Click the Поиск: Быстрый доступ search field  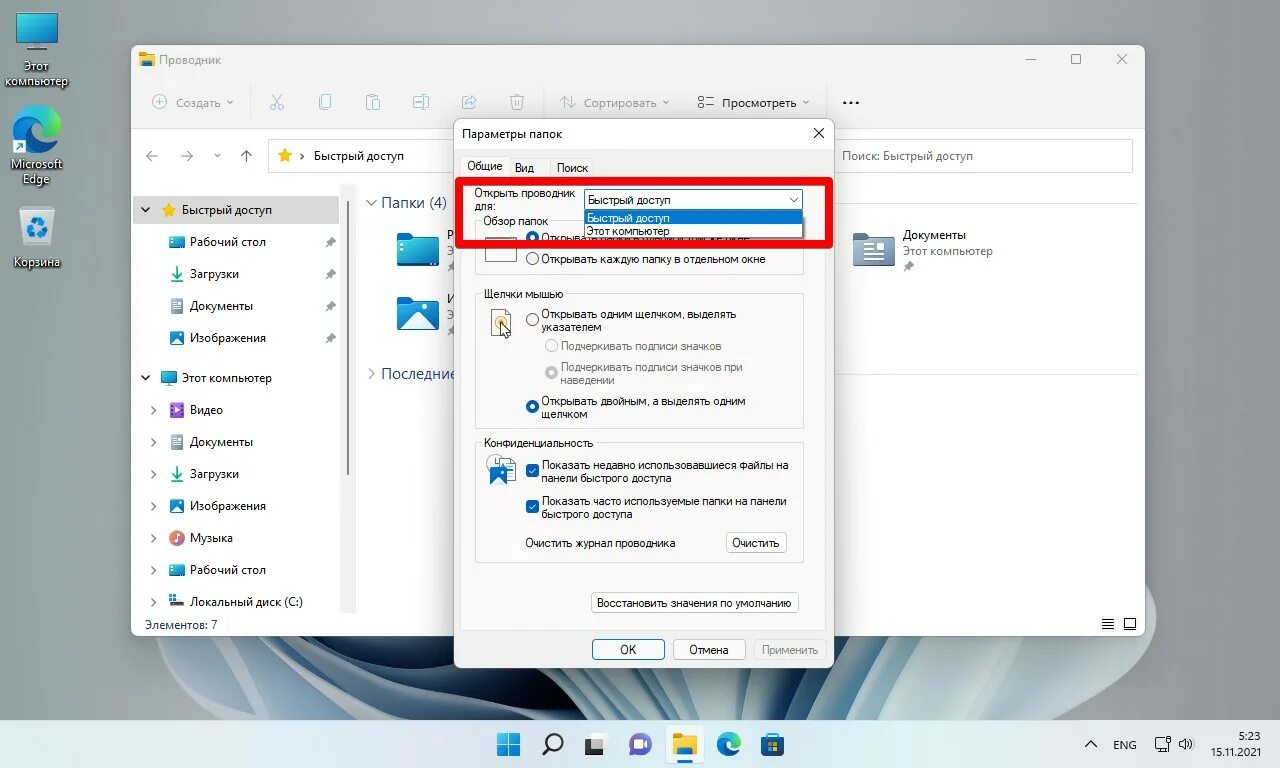click(983, 156)
